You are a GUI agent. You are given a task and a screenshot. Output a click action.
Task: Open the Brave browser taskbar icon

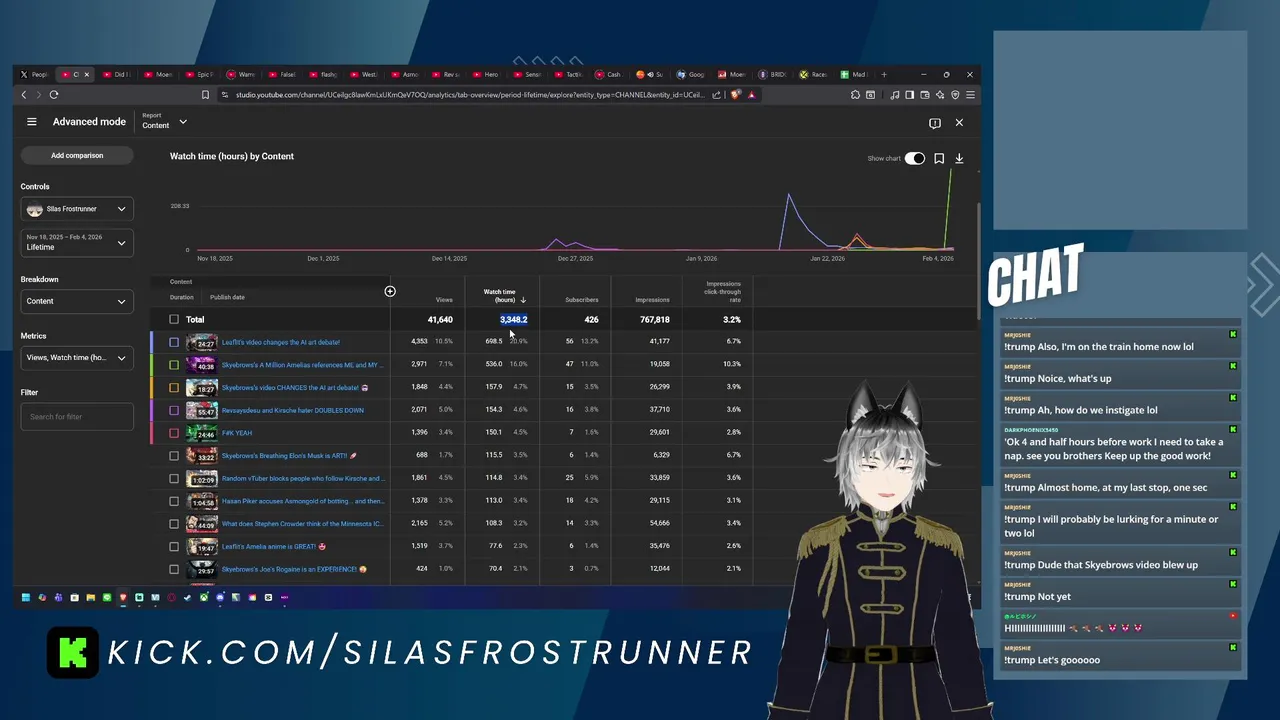123,598
